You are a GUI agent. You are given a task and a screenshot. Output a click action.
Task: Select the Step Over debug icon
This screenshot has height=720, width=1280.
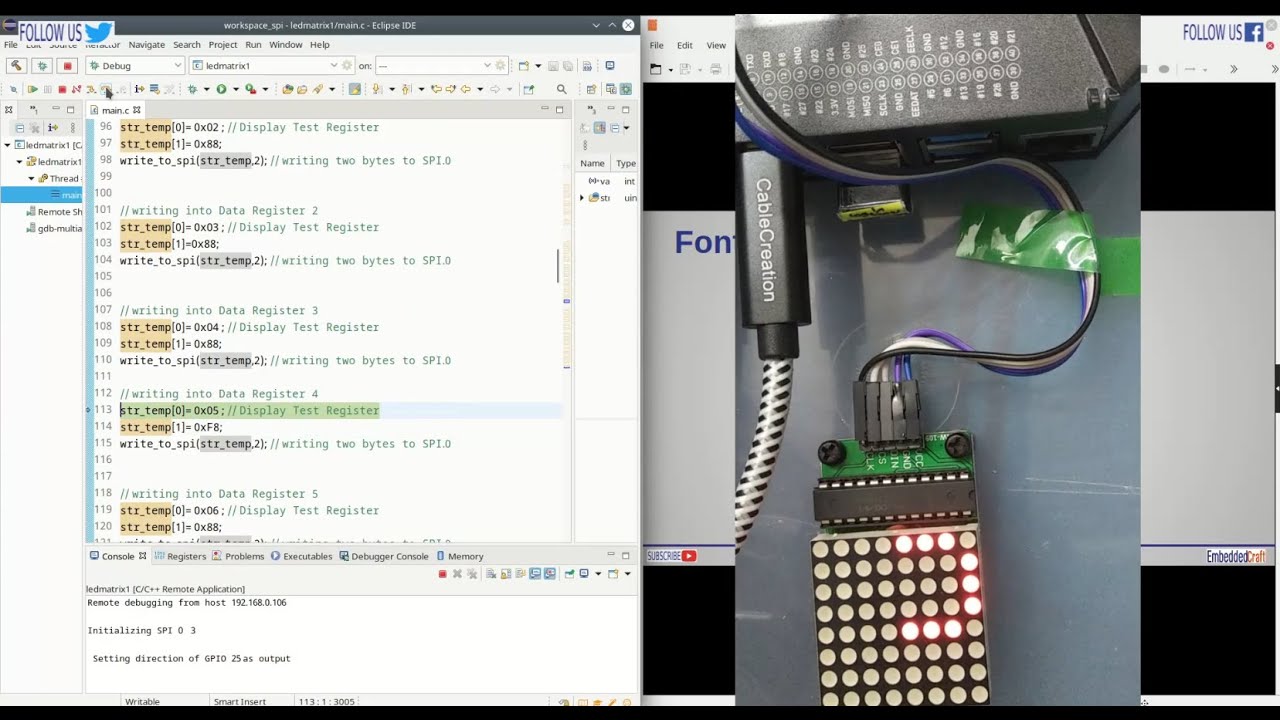pyautogui.click(x=106, y=89)
